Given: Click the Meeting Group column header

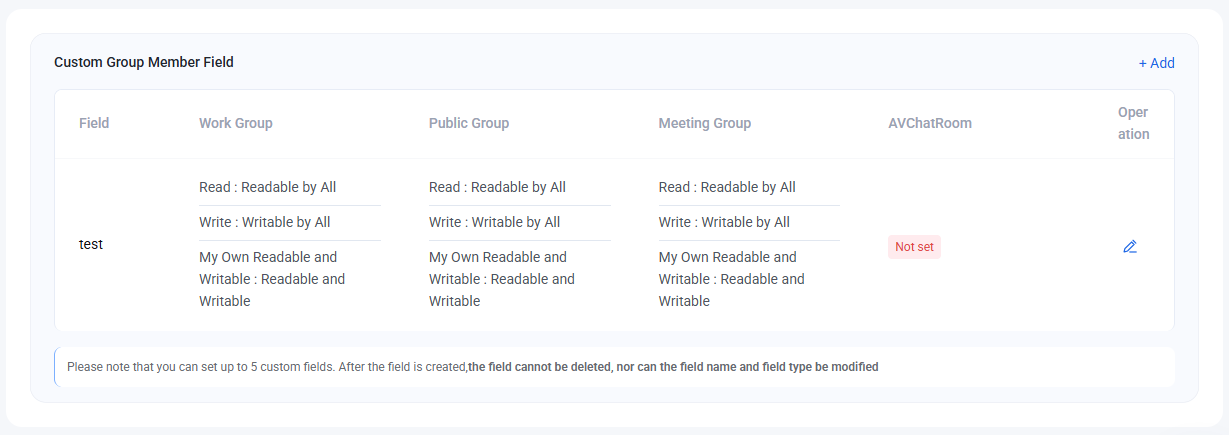Looking at the screenshot, I should point(705,123).
